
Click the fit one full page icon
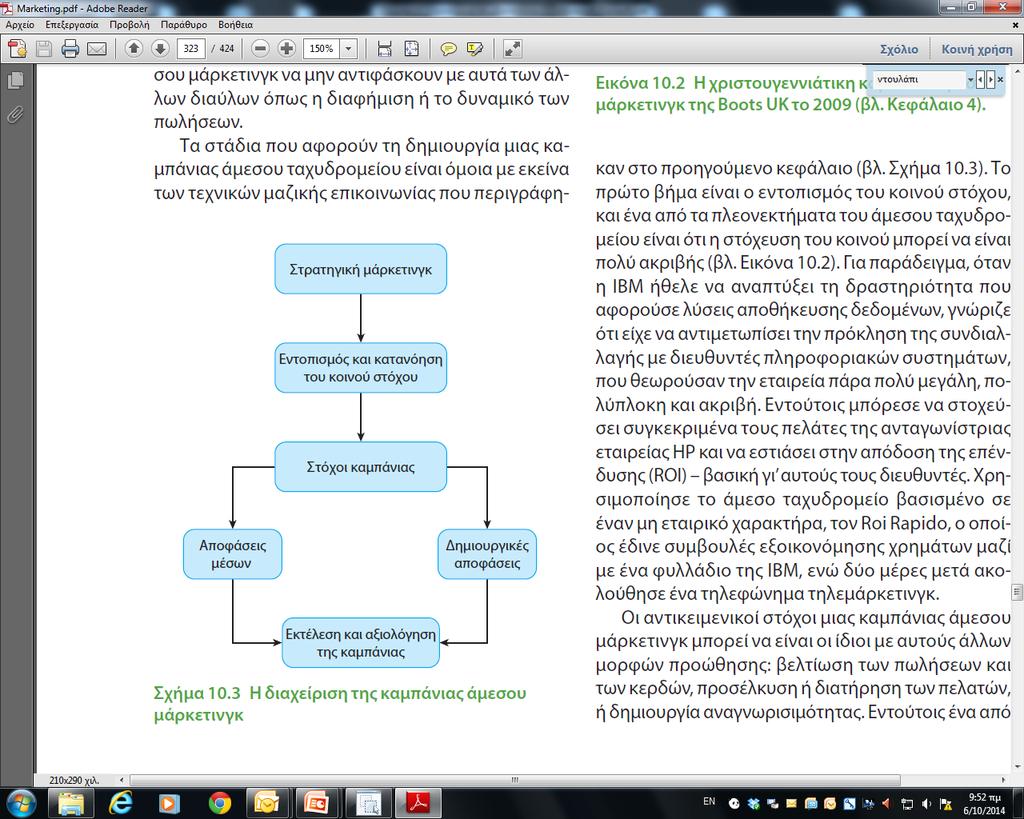point(411,49)
